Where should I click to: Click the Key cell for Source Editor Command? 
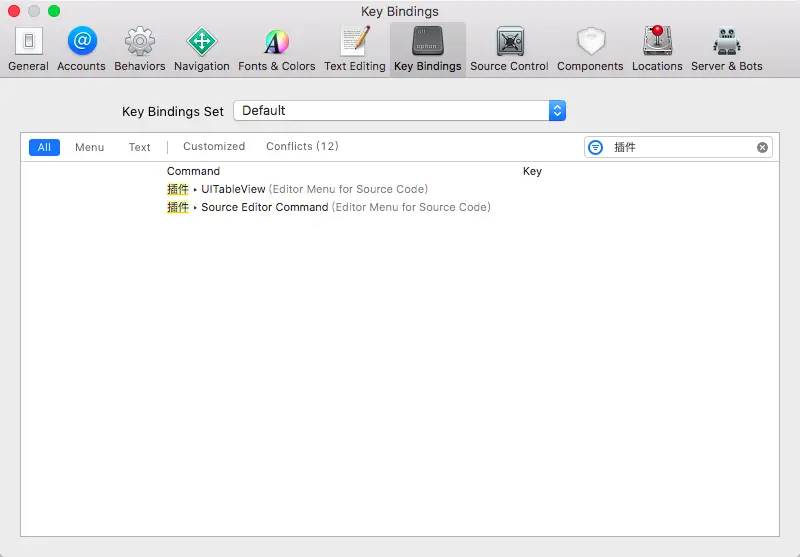pyautogui.click(x=650, y=207)
